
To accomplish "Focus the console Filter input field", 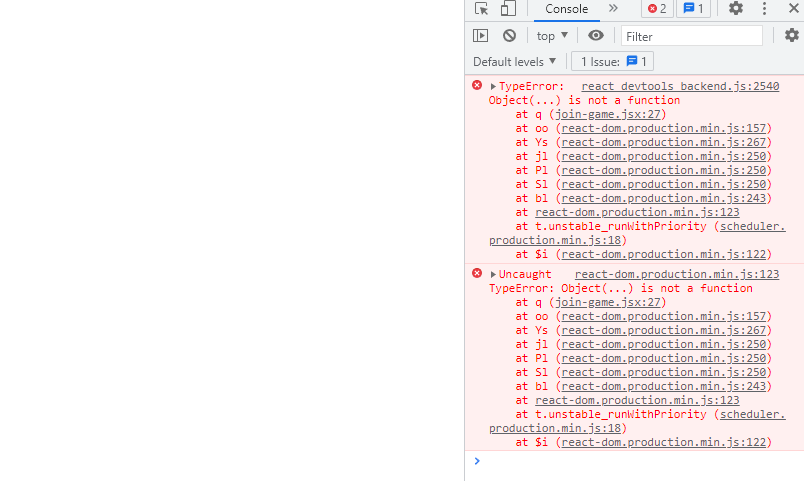I will (x=692, y=36).
